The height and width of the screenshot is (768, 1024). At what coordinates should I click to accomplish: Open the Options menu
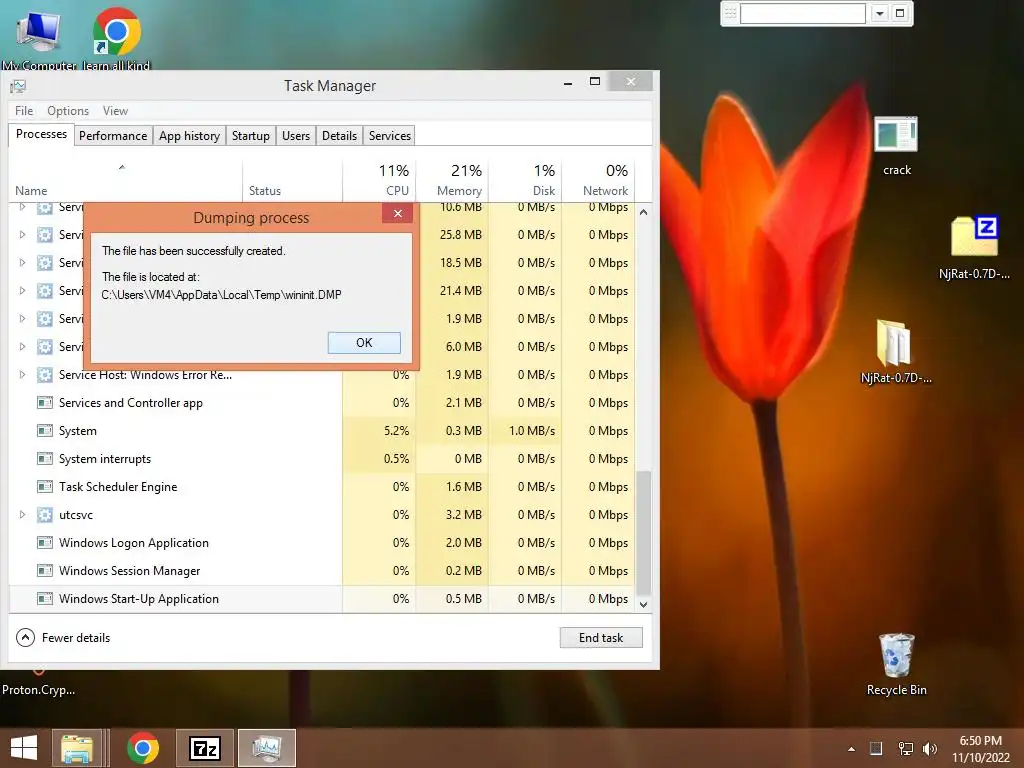coord(68,111)
